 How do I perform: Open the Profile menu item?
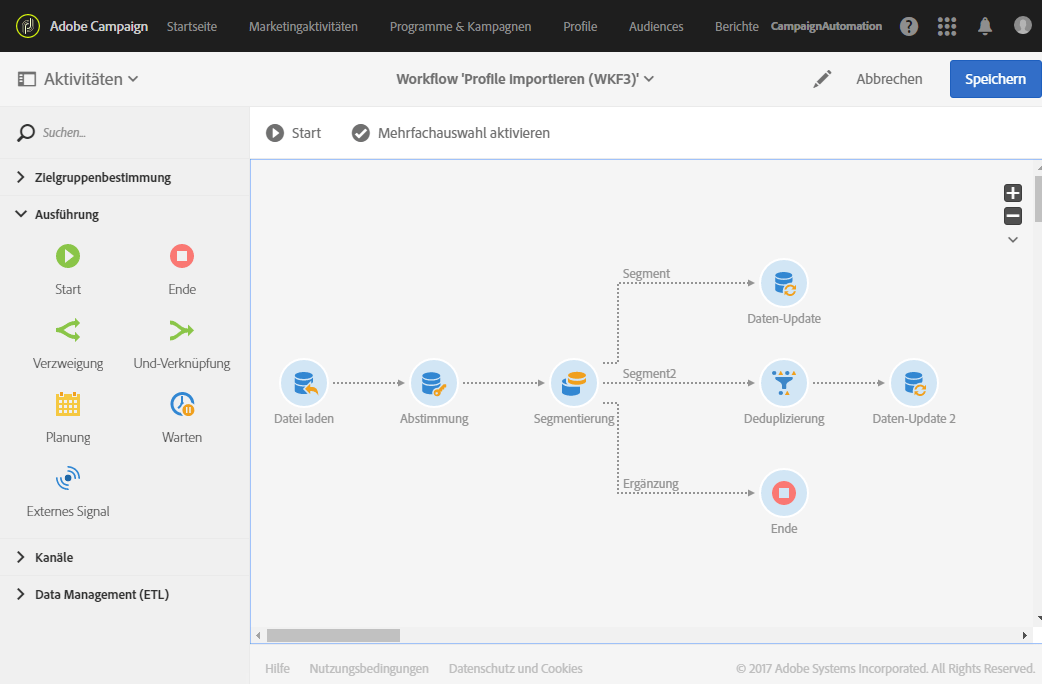(x=580, y=27)
